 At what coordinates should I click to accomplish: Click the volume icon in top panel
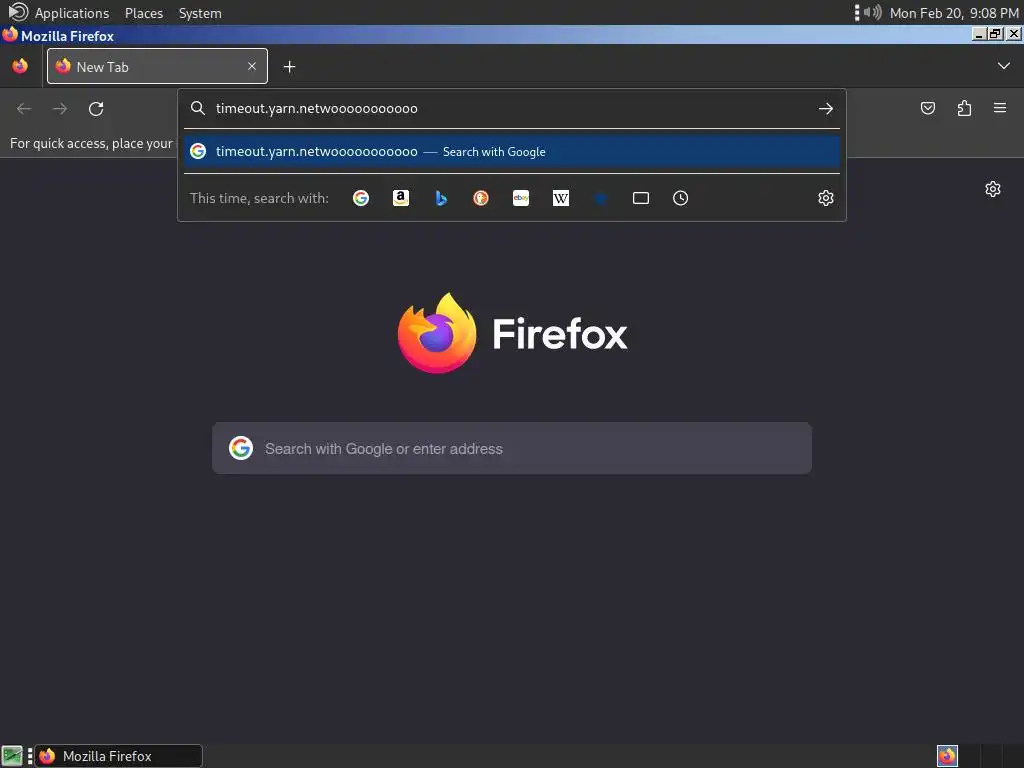click(x=872, y=12)
